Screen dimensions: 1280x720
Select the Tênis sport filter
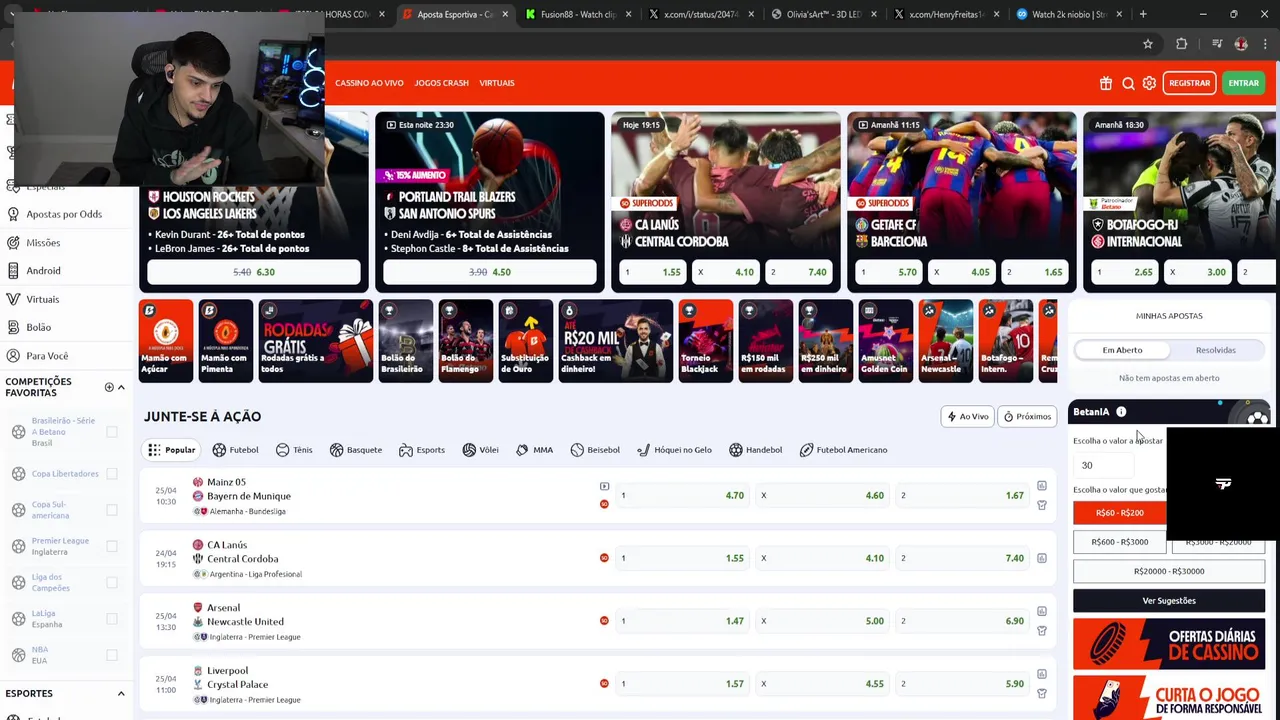click(294, 450)
